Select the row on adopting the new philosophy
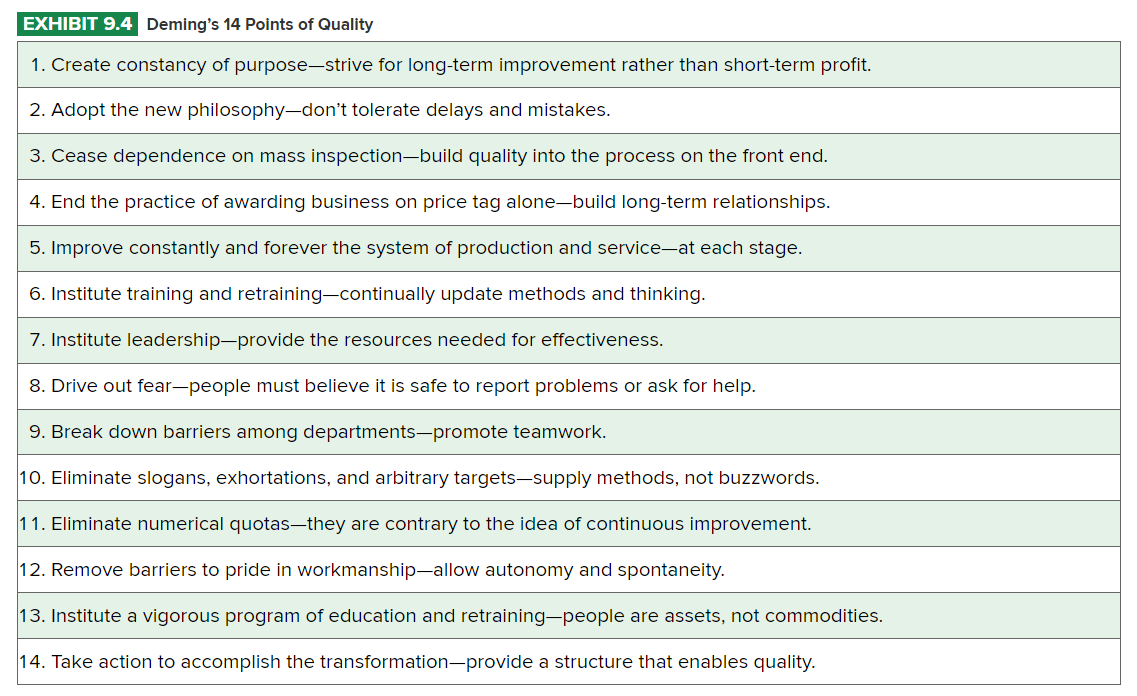1137x696 pixels. 319,111
